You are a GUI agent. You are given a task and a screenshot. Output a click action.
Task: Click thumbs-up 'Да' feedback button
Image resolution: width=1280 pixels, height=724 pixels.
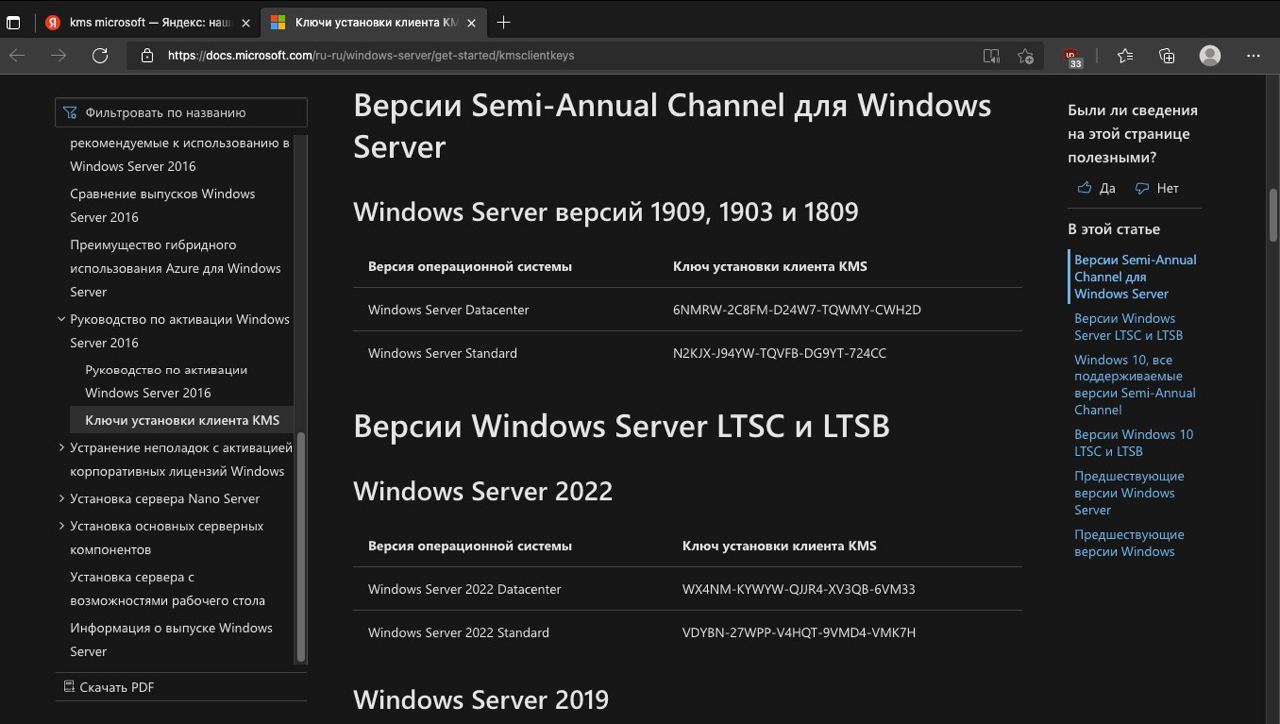tap(1096, 188)
